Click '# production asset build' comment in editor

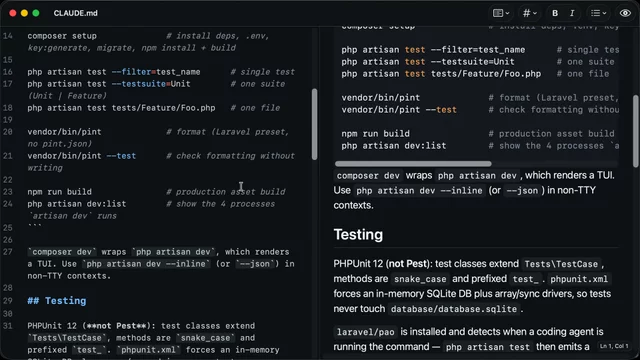click(226, 192)
